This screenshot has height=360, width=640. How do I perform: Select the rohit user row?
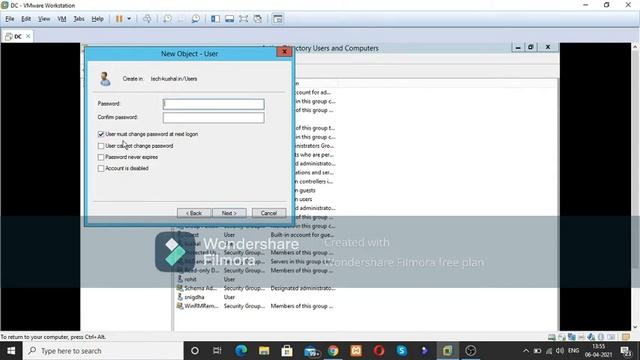(256, 279)
